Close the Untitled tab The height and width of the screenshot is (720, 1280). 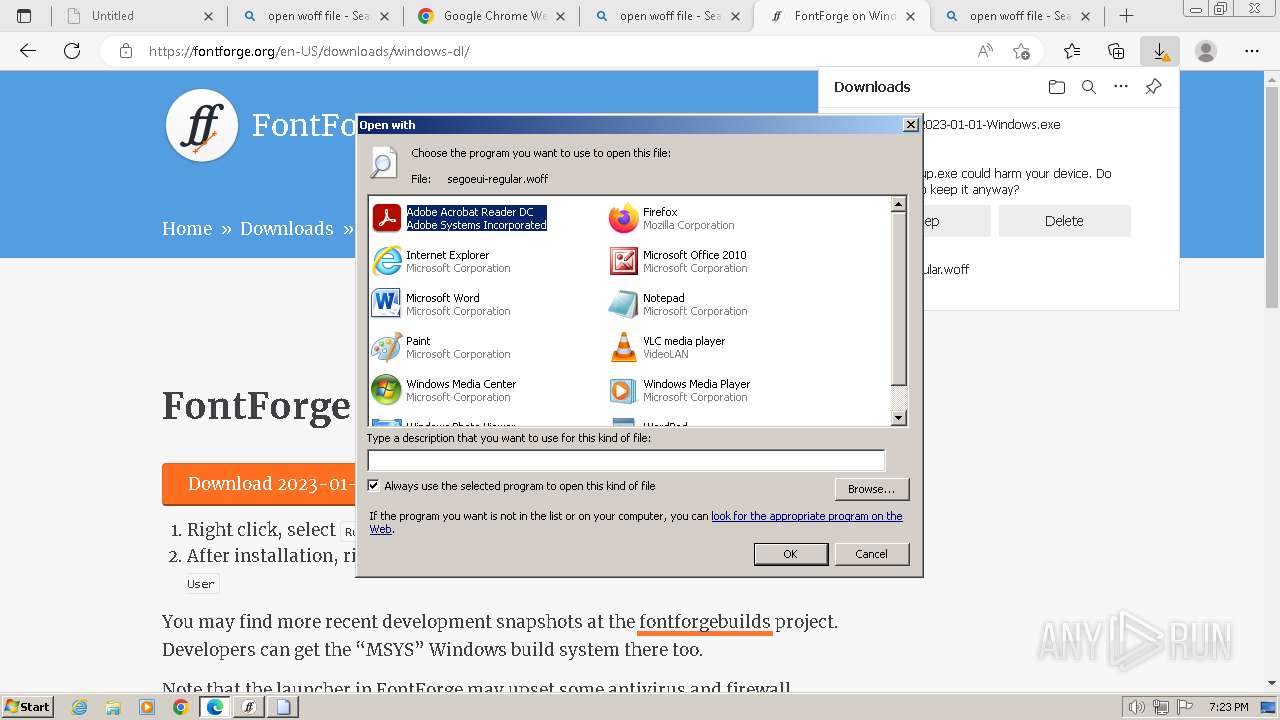click(x=208, y=16)
